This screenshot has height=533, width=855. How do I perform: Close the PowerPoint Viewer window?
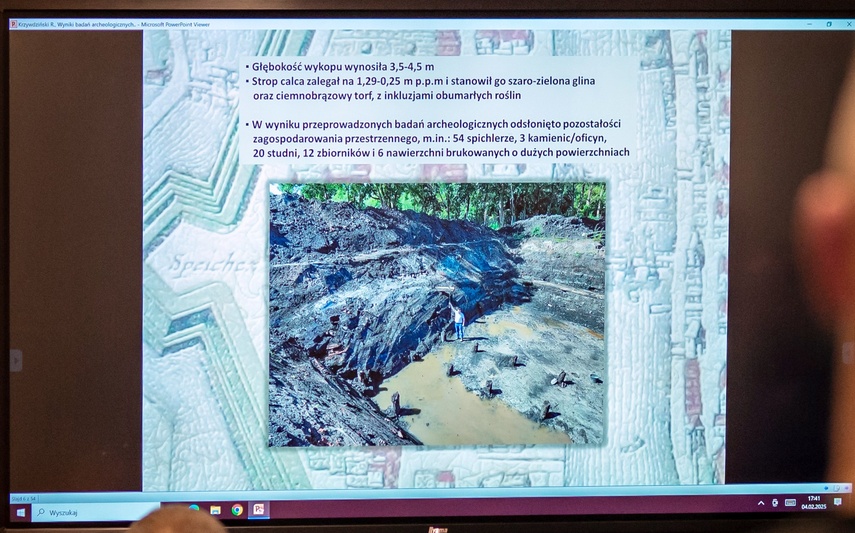click(x=849, y=24)
